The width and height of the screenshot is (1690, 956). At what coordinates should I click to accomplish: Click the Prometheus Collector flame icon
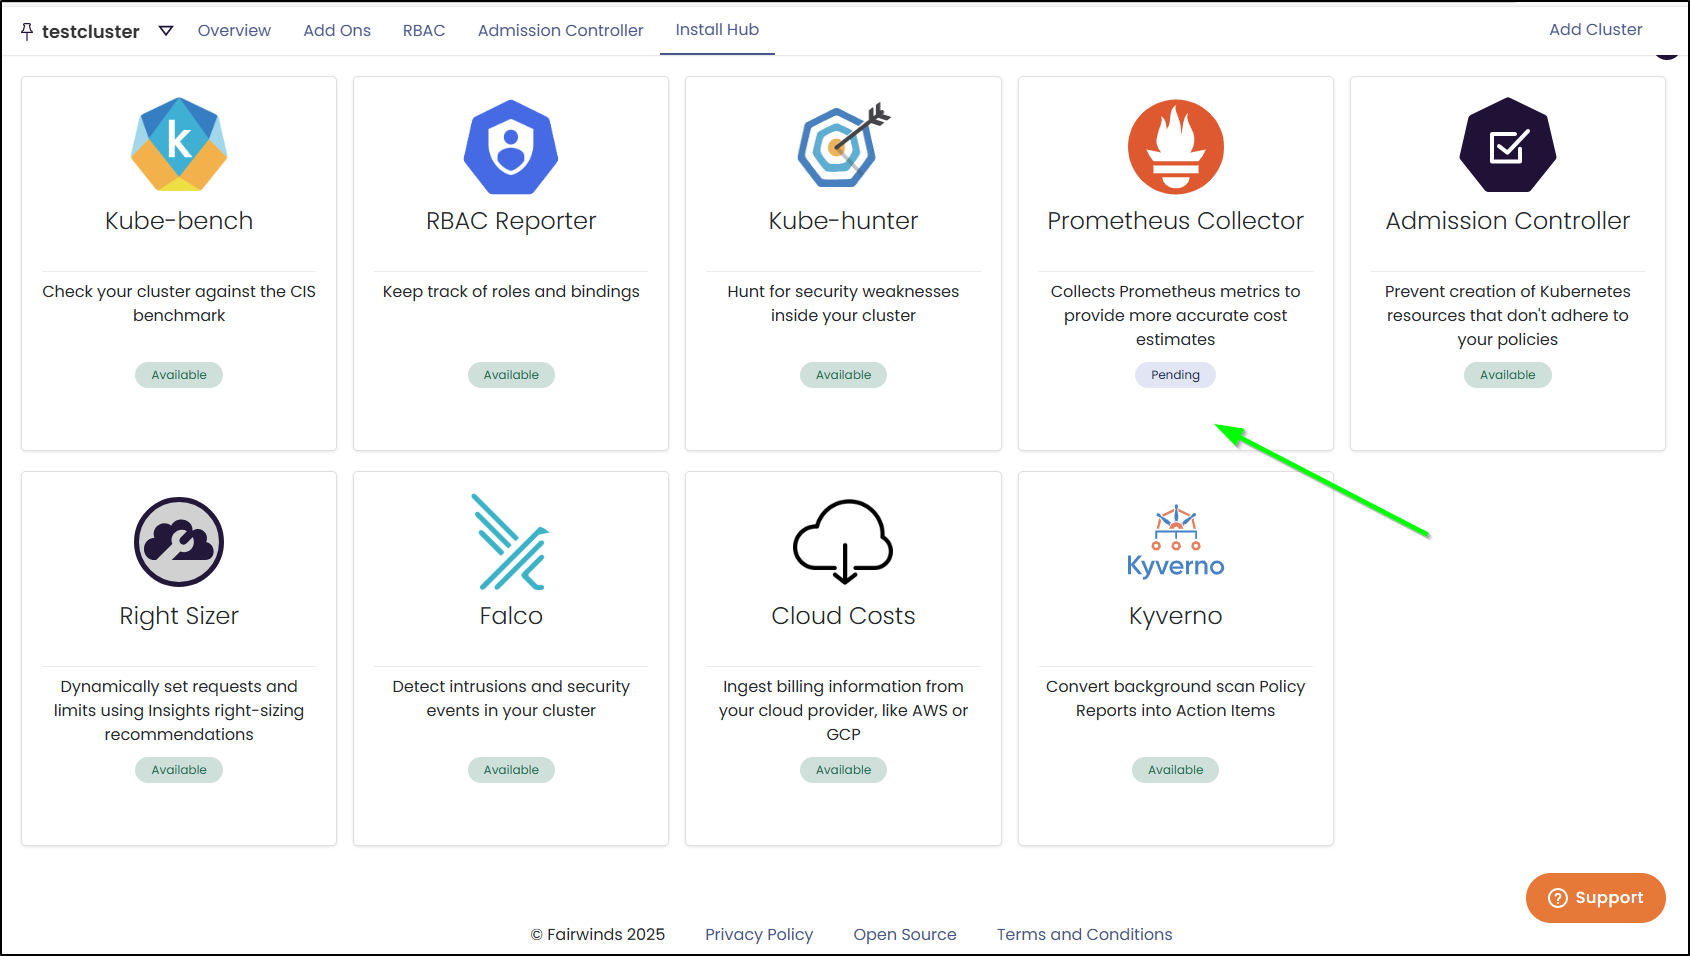[x=1175, y=147]
